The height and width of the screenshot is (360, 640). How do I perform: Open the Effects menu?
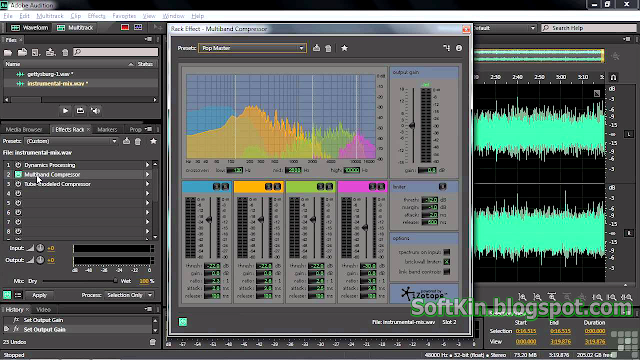[x=96, y=16]
